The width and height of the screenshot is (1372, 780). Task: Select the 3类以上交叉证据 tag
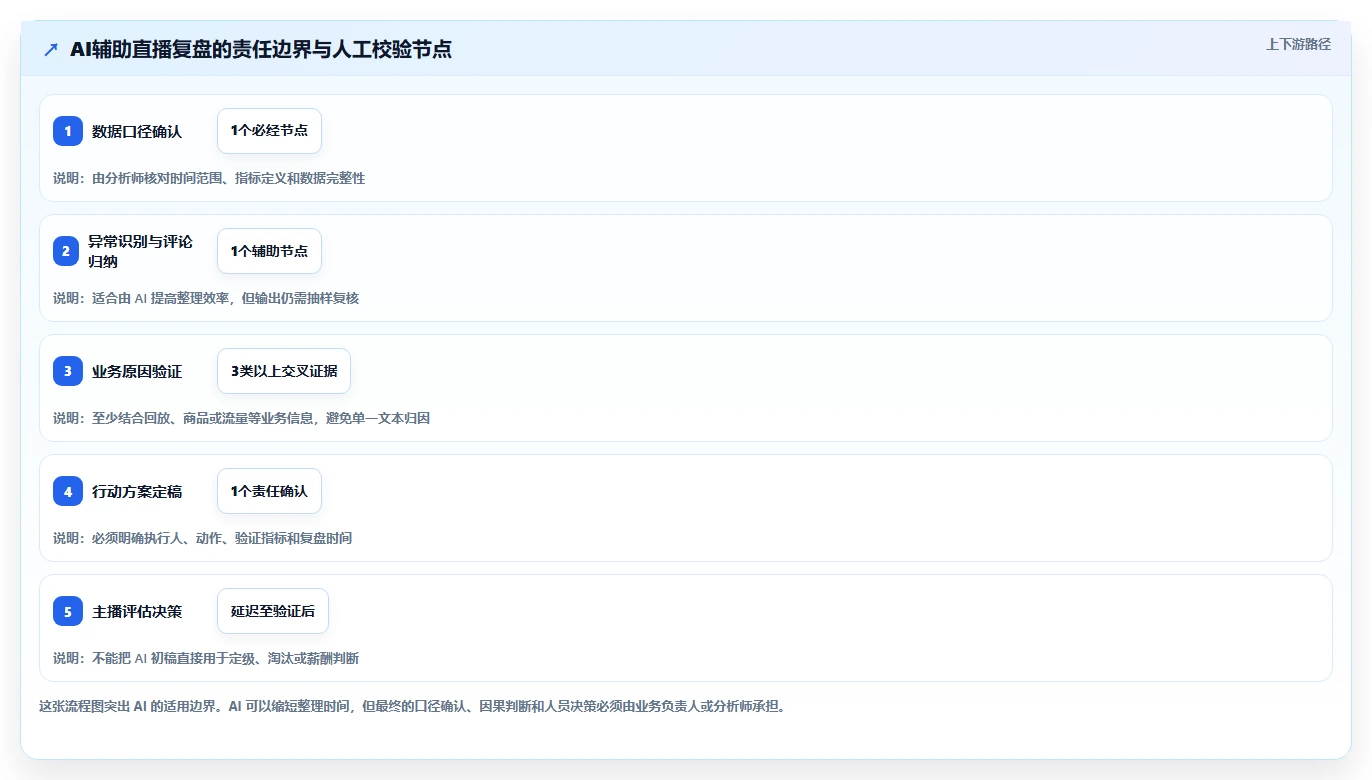(x=284, y=371)
